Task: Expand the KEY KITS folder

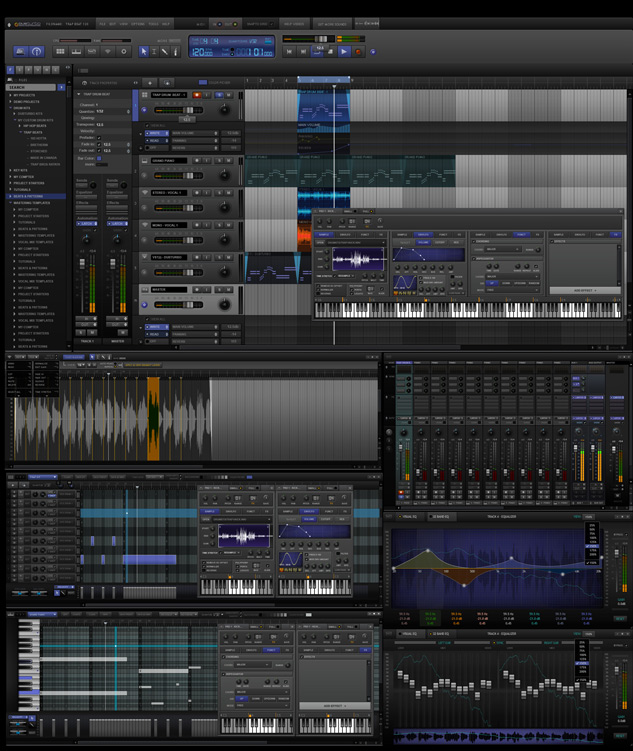Action: (9, 170)
